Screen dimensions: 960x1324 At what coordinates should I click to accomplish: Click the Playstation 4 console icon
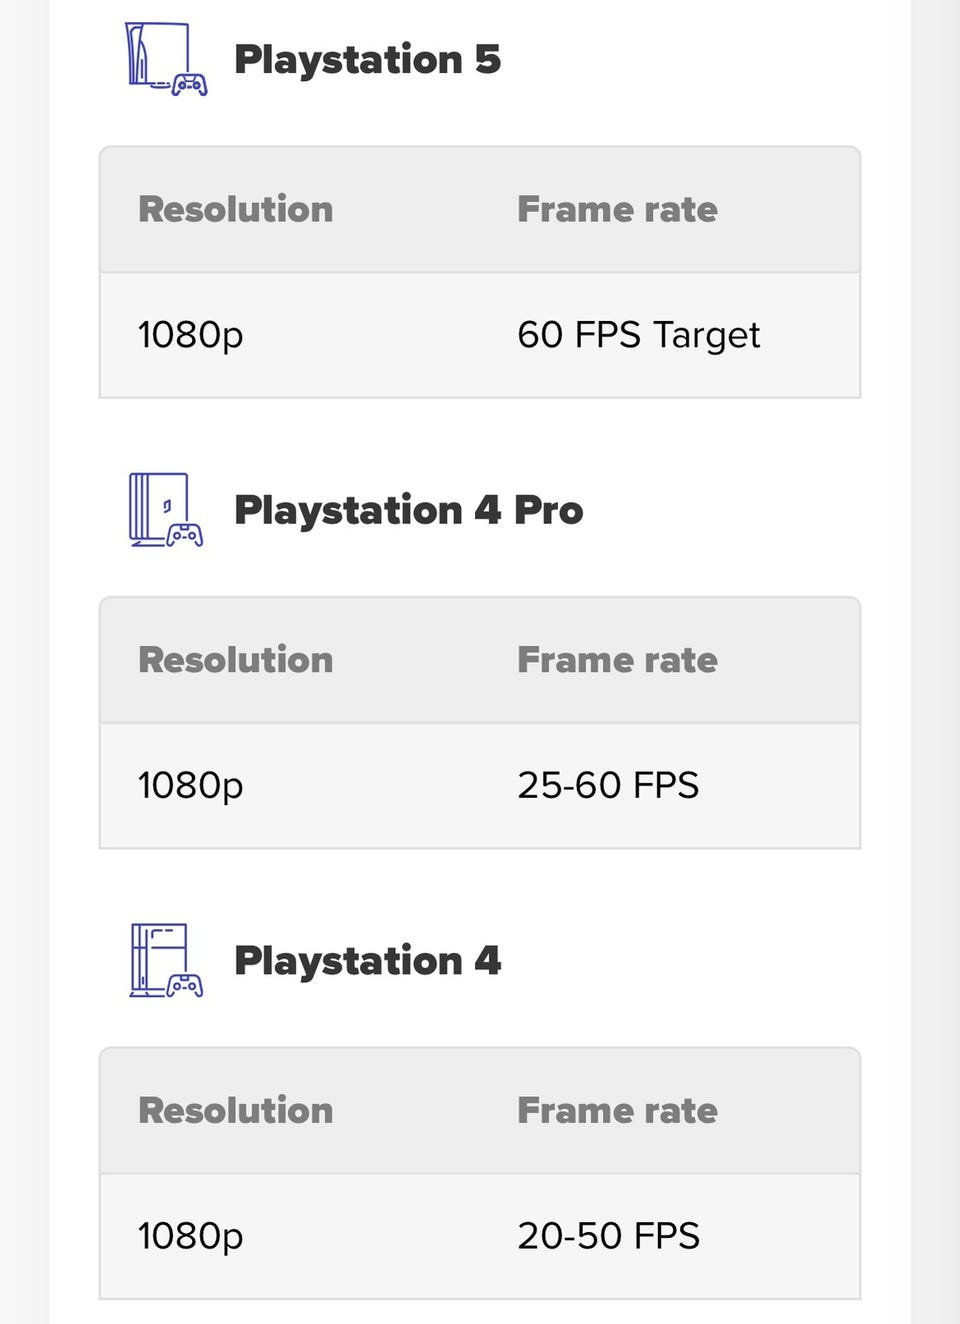tap(160, 960)
